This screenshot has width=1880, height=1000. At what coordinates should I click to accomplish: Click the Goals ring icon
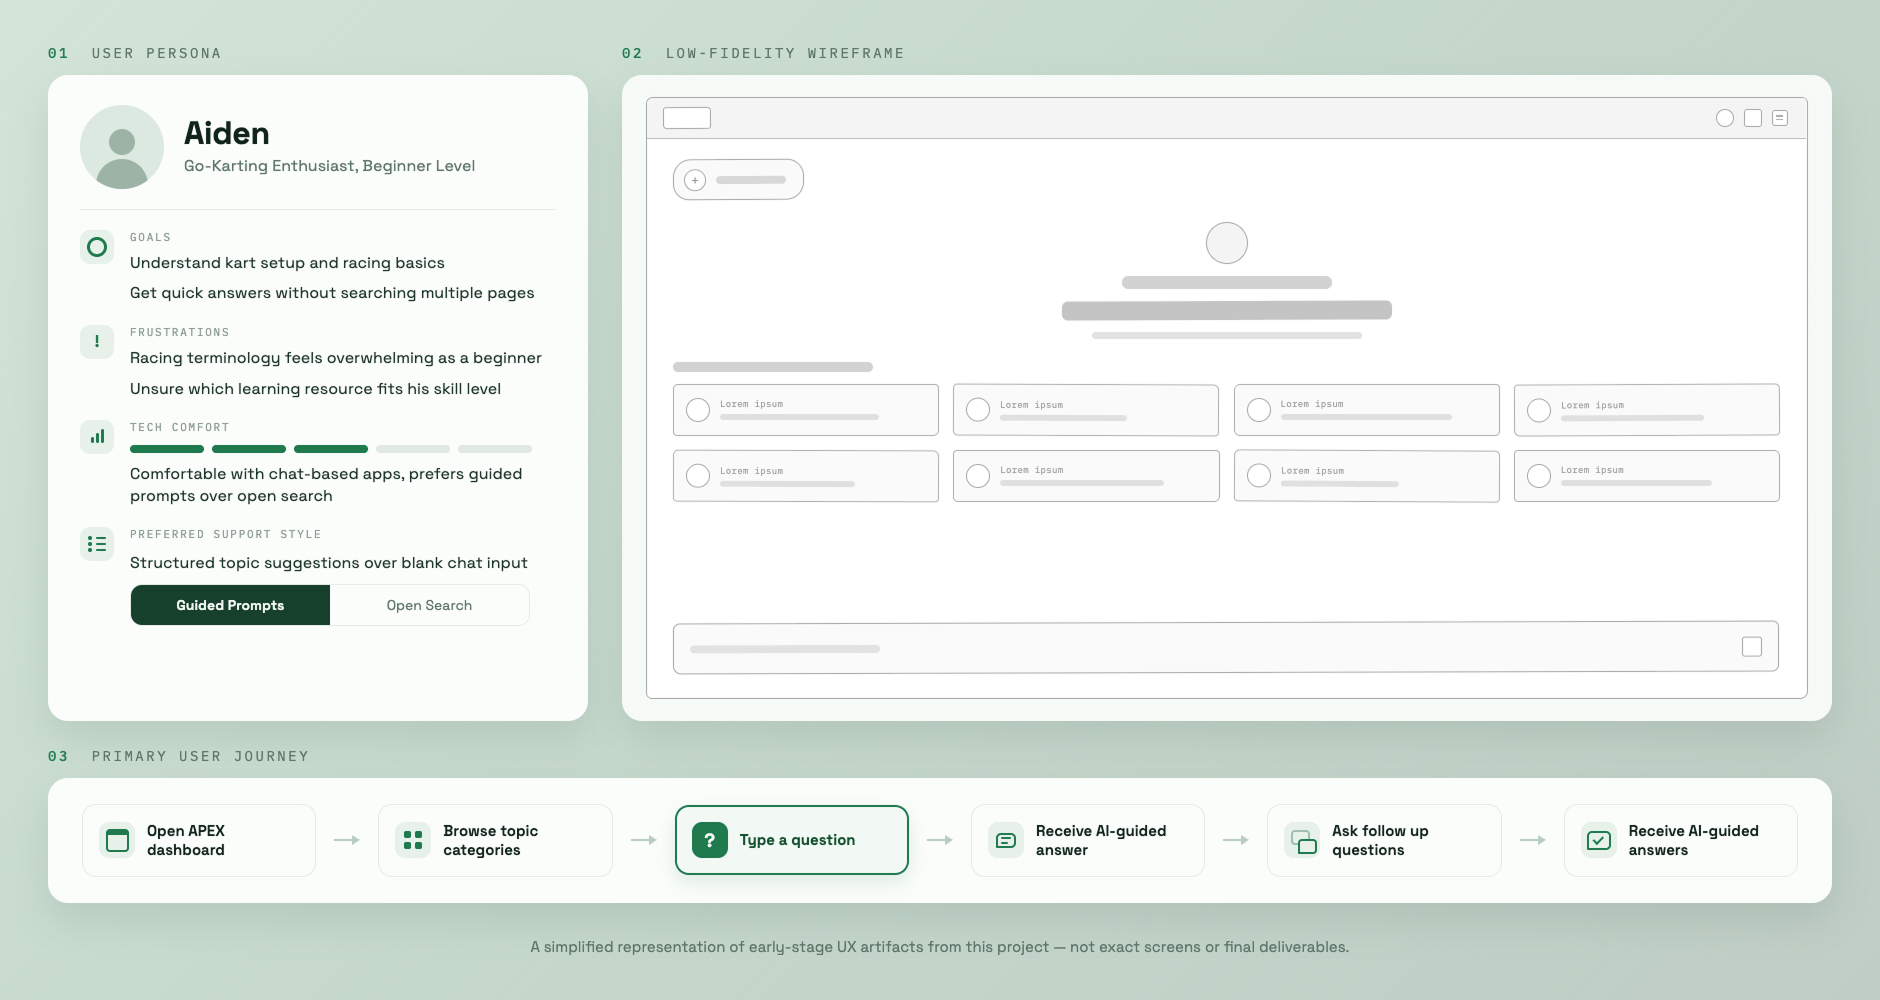(x=97, y=247)
